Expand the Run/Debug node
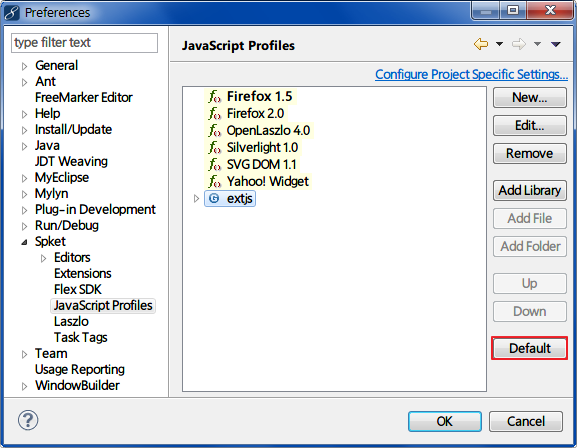Image resolution: width=577 pixels, height=448 pixels. point(24,226)
